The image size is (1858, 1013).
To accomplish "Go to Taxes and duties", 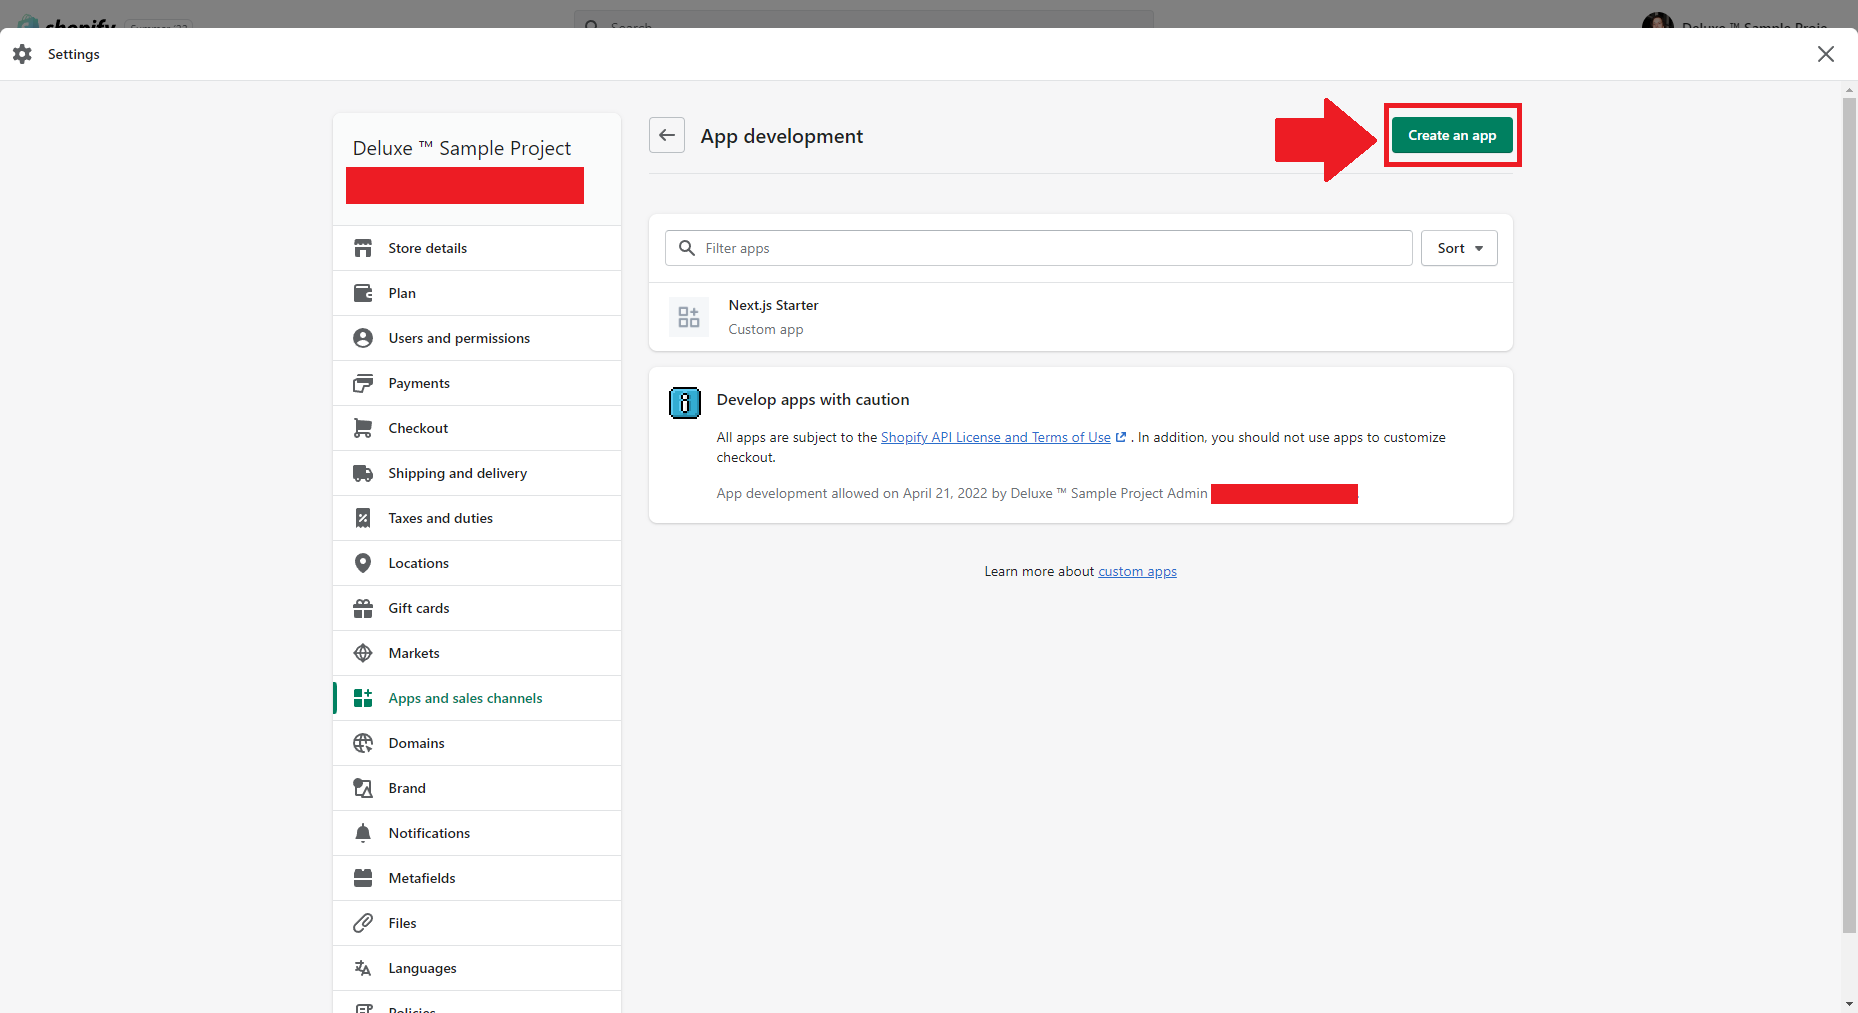I will 477,518.
